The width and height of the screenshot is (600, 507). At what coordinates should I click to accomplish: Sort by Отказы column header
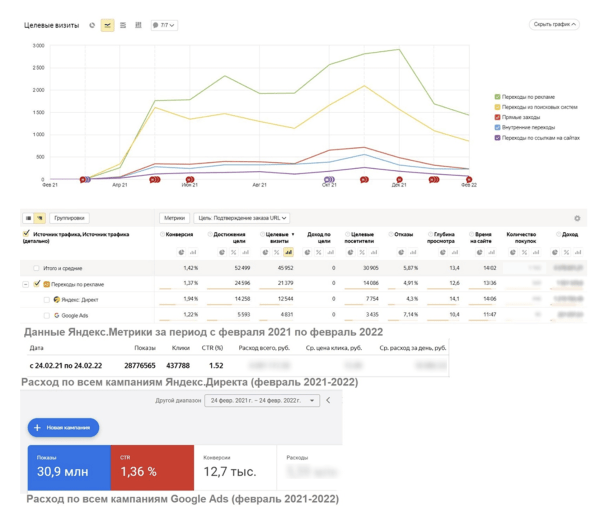[404, 234]
